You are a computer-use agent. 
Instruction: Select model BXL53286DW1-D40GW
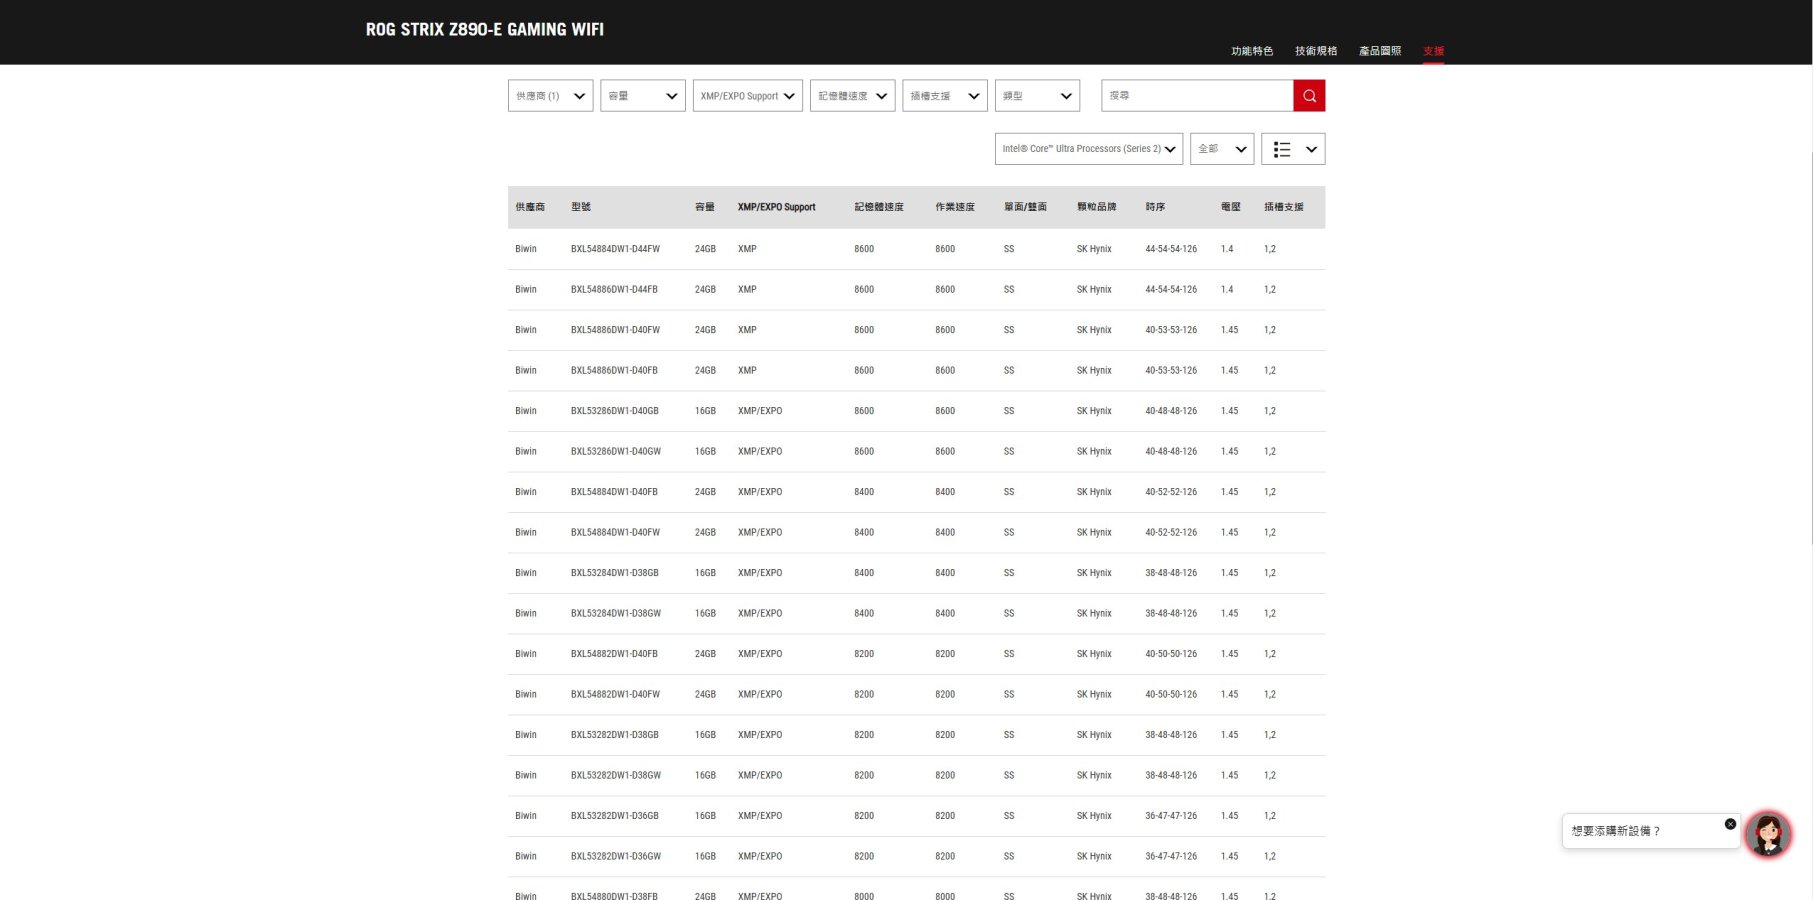(616, 452)
